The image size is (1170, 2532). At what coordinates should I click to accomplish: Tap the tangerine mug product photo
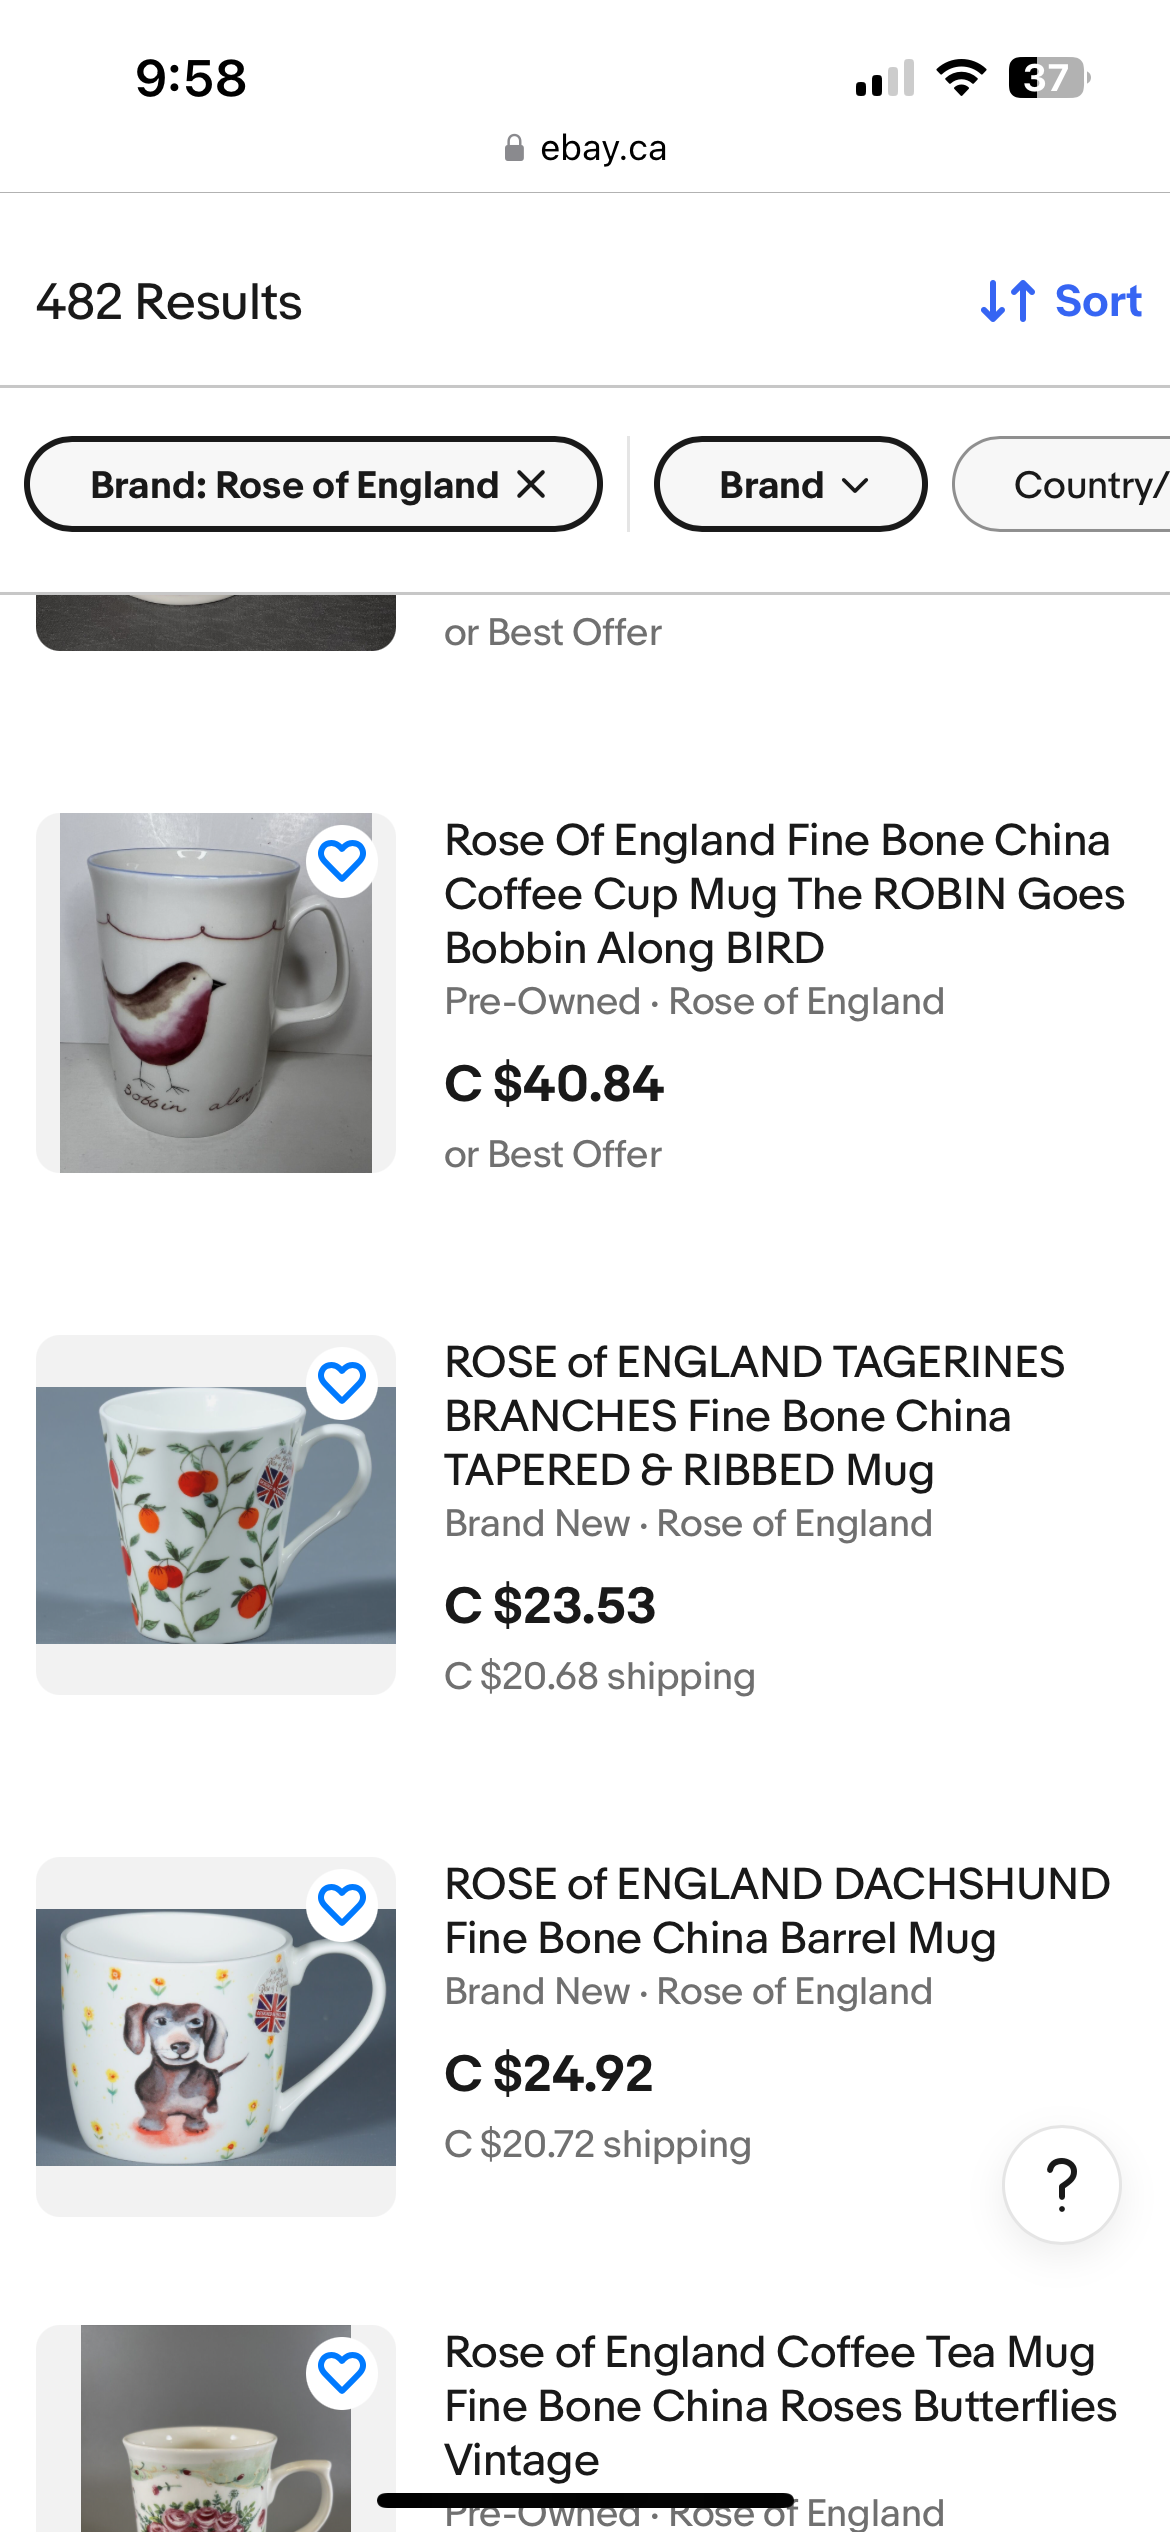tap(215, 1514)
